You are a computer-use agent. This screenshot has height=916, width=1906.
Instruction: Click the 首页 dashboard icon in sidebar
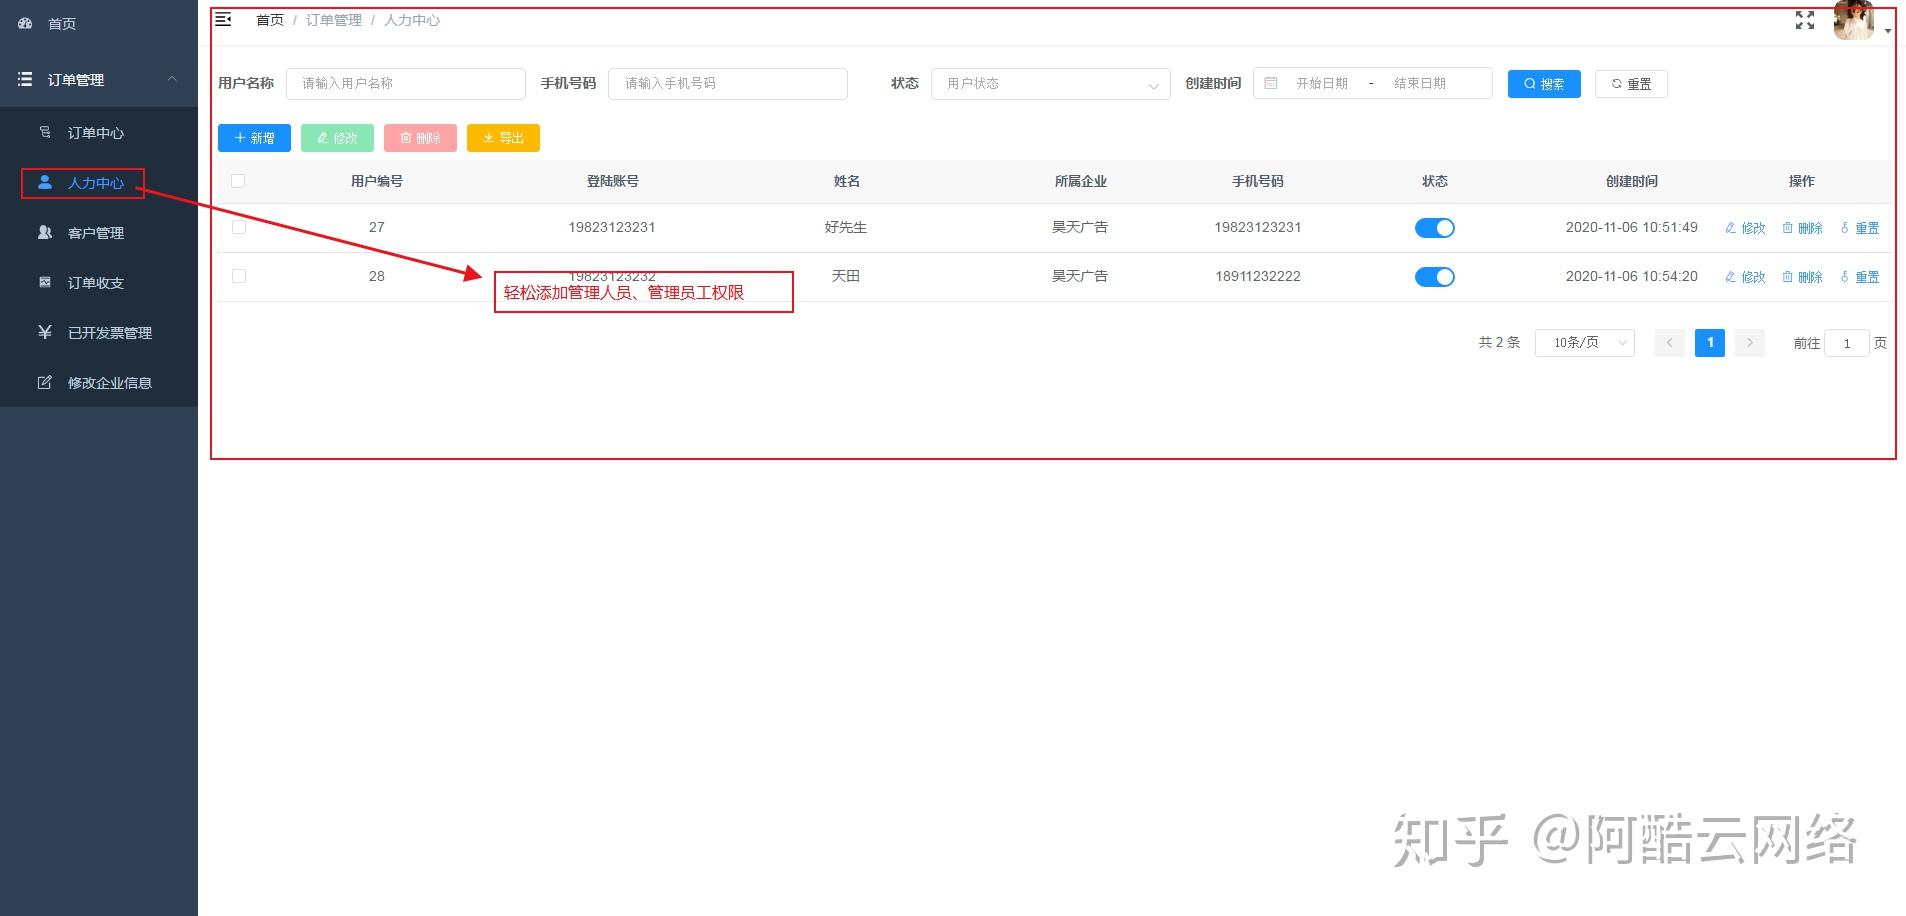[25, 23]
